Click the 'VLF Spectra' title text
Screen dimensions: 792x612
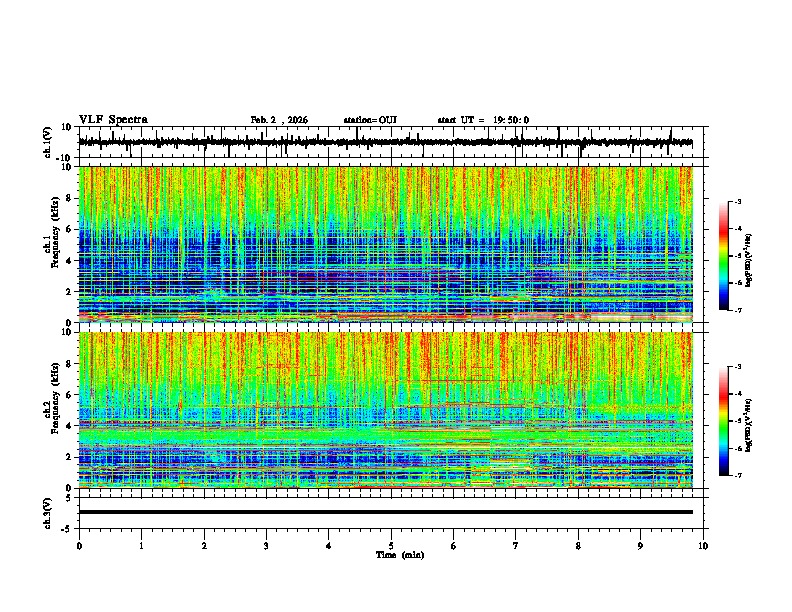(x=113, y=120)
